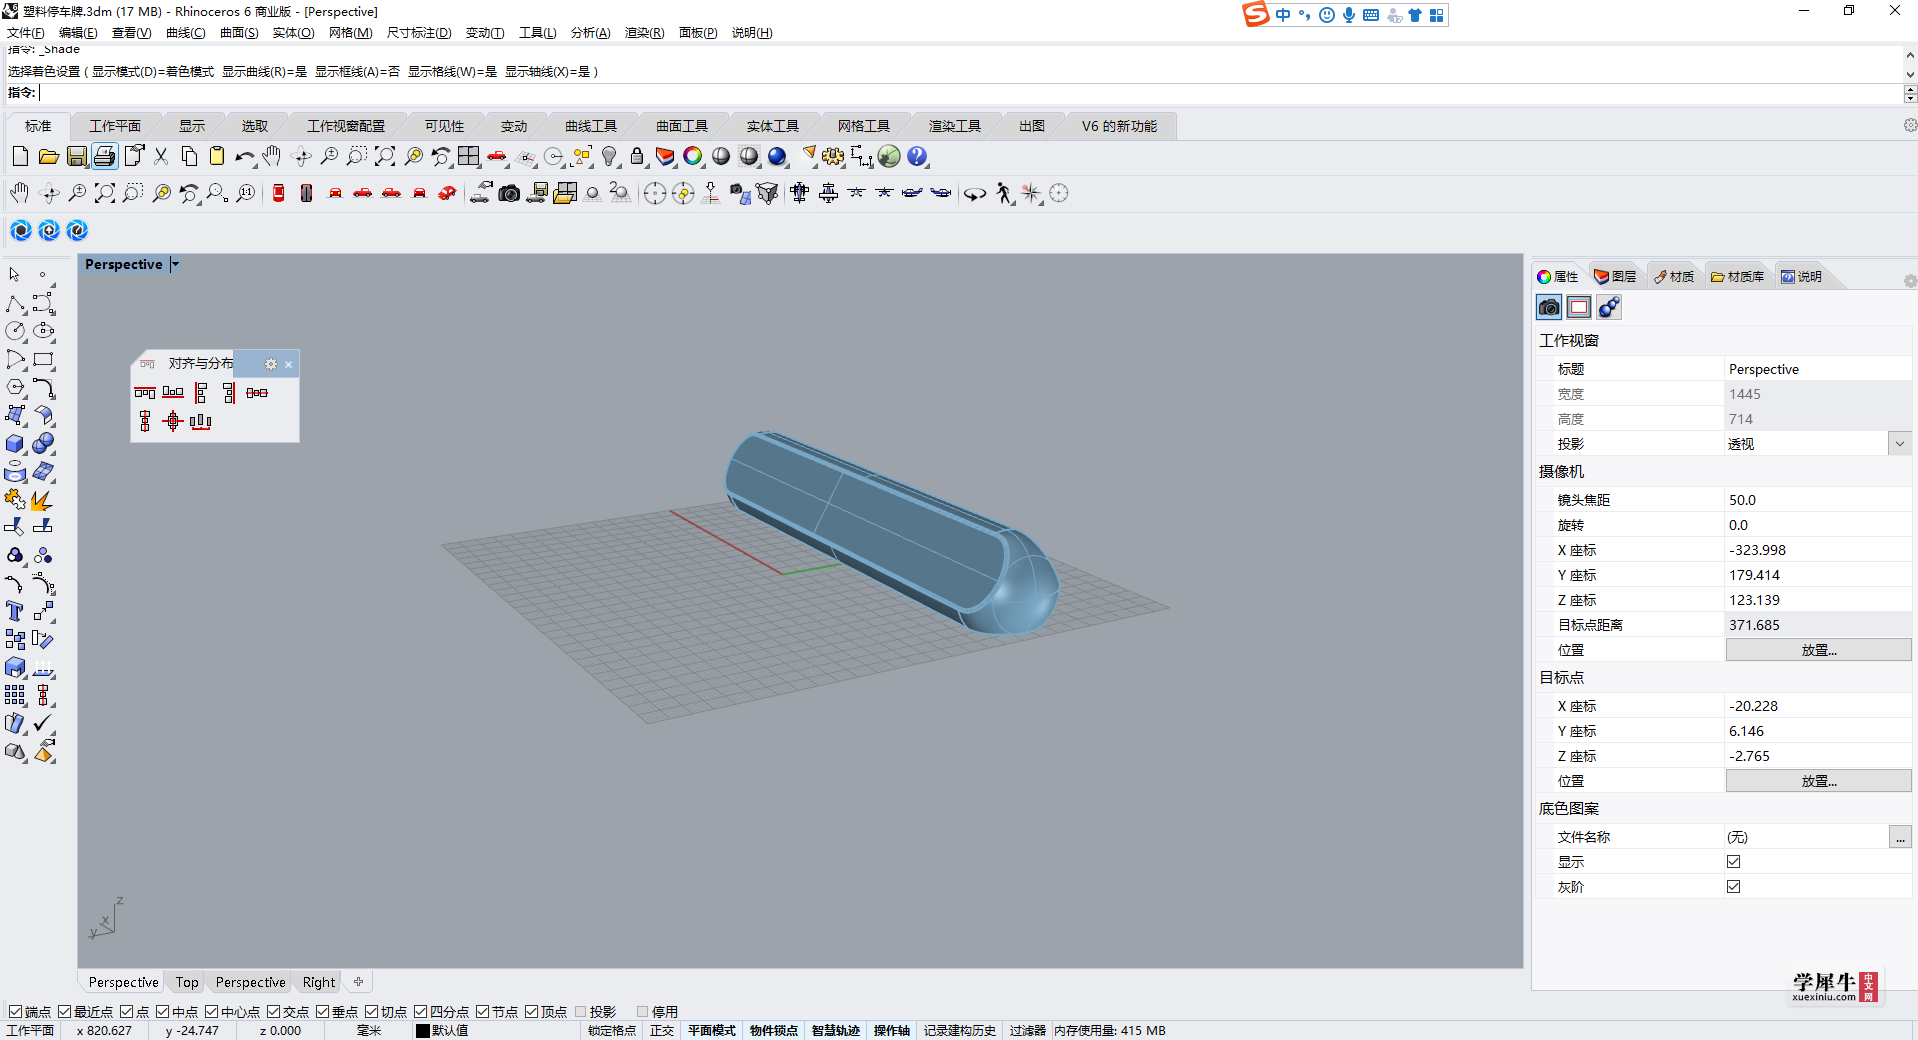This screenshot has height=1040, width=1918.
Task: Add a new viewport tab with plus icon
Action: [x=358, y=982]
